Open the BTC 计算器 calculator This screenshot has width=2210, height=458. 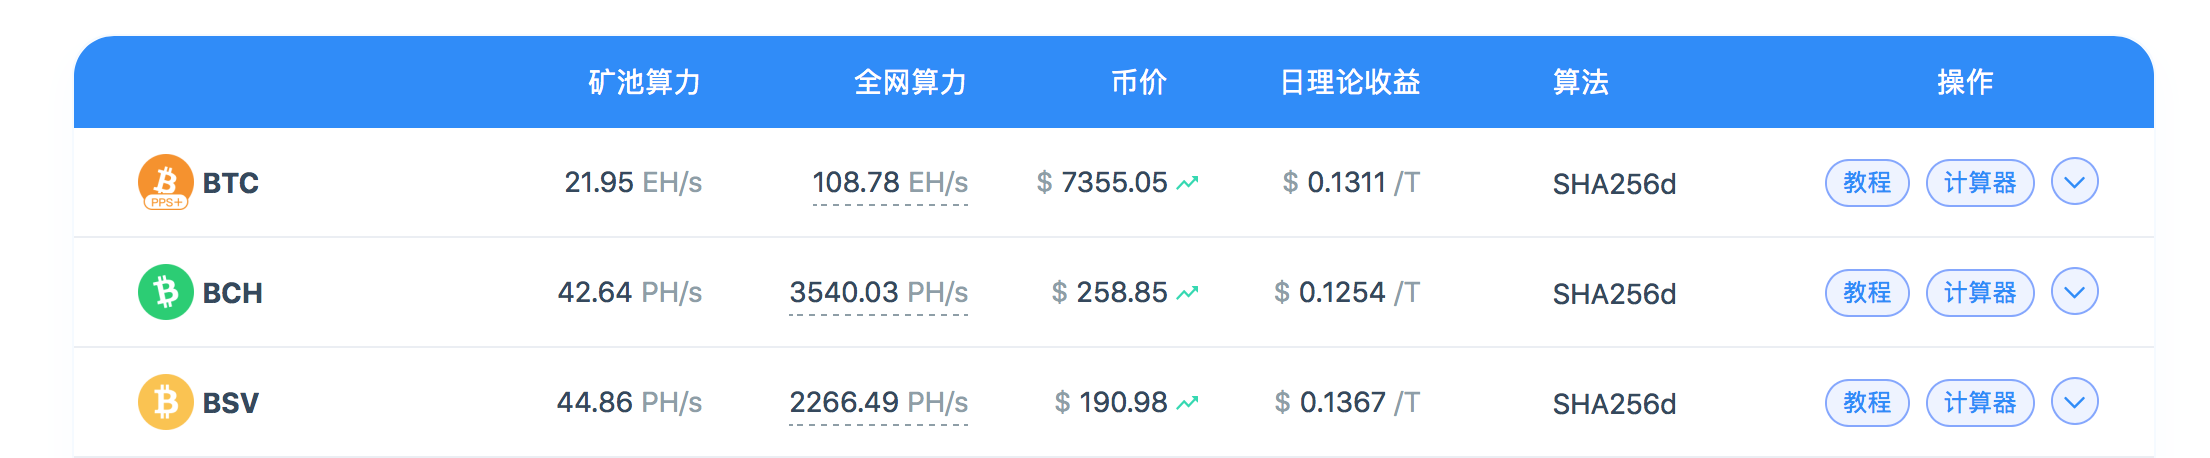(x=1980, y=183)
